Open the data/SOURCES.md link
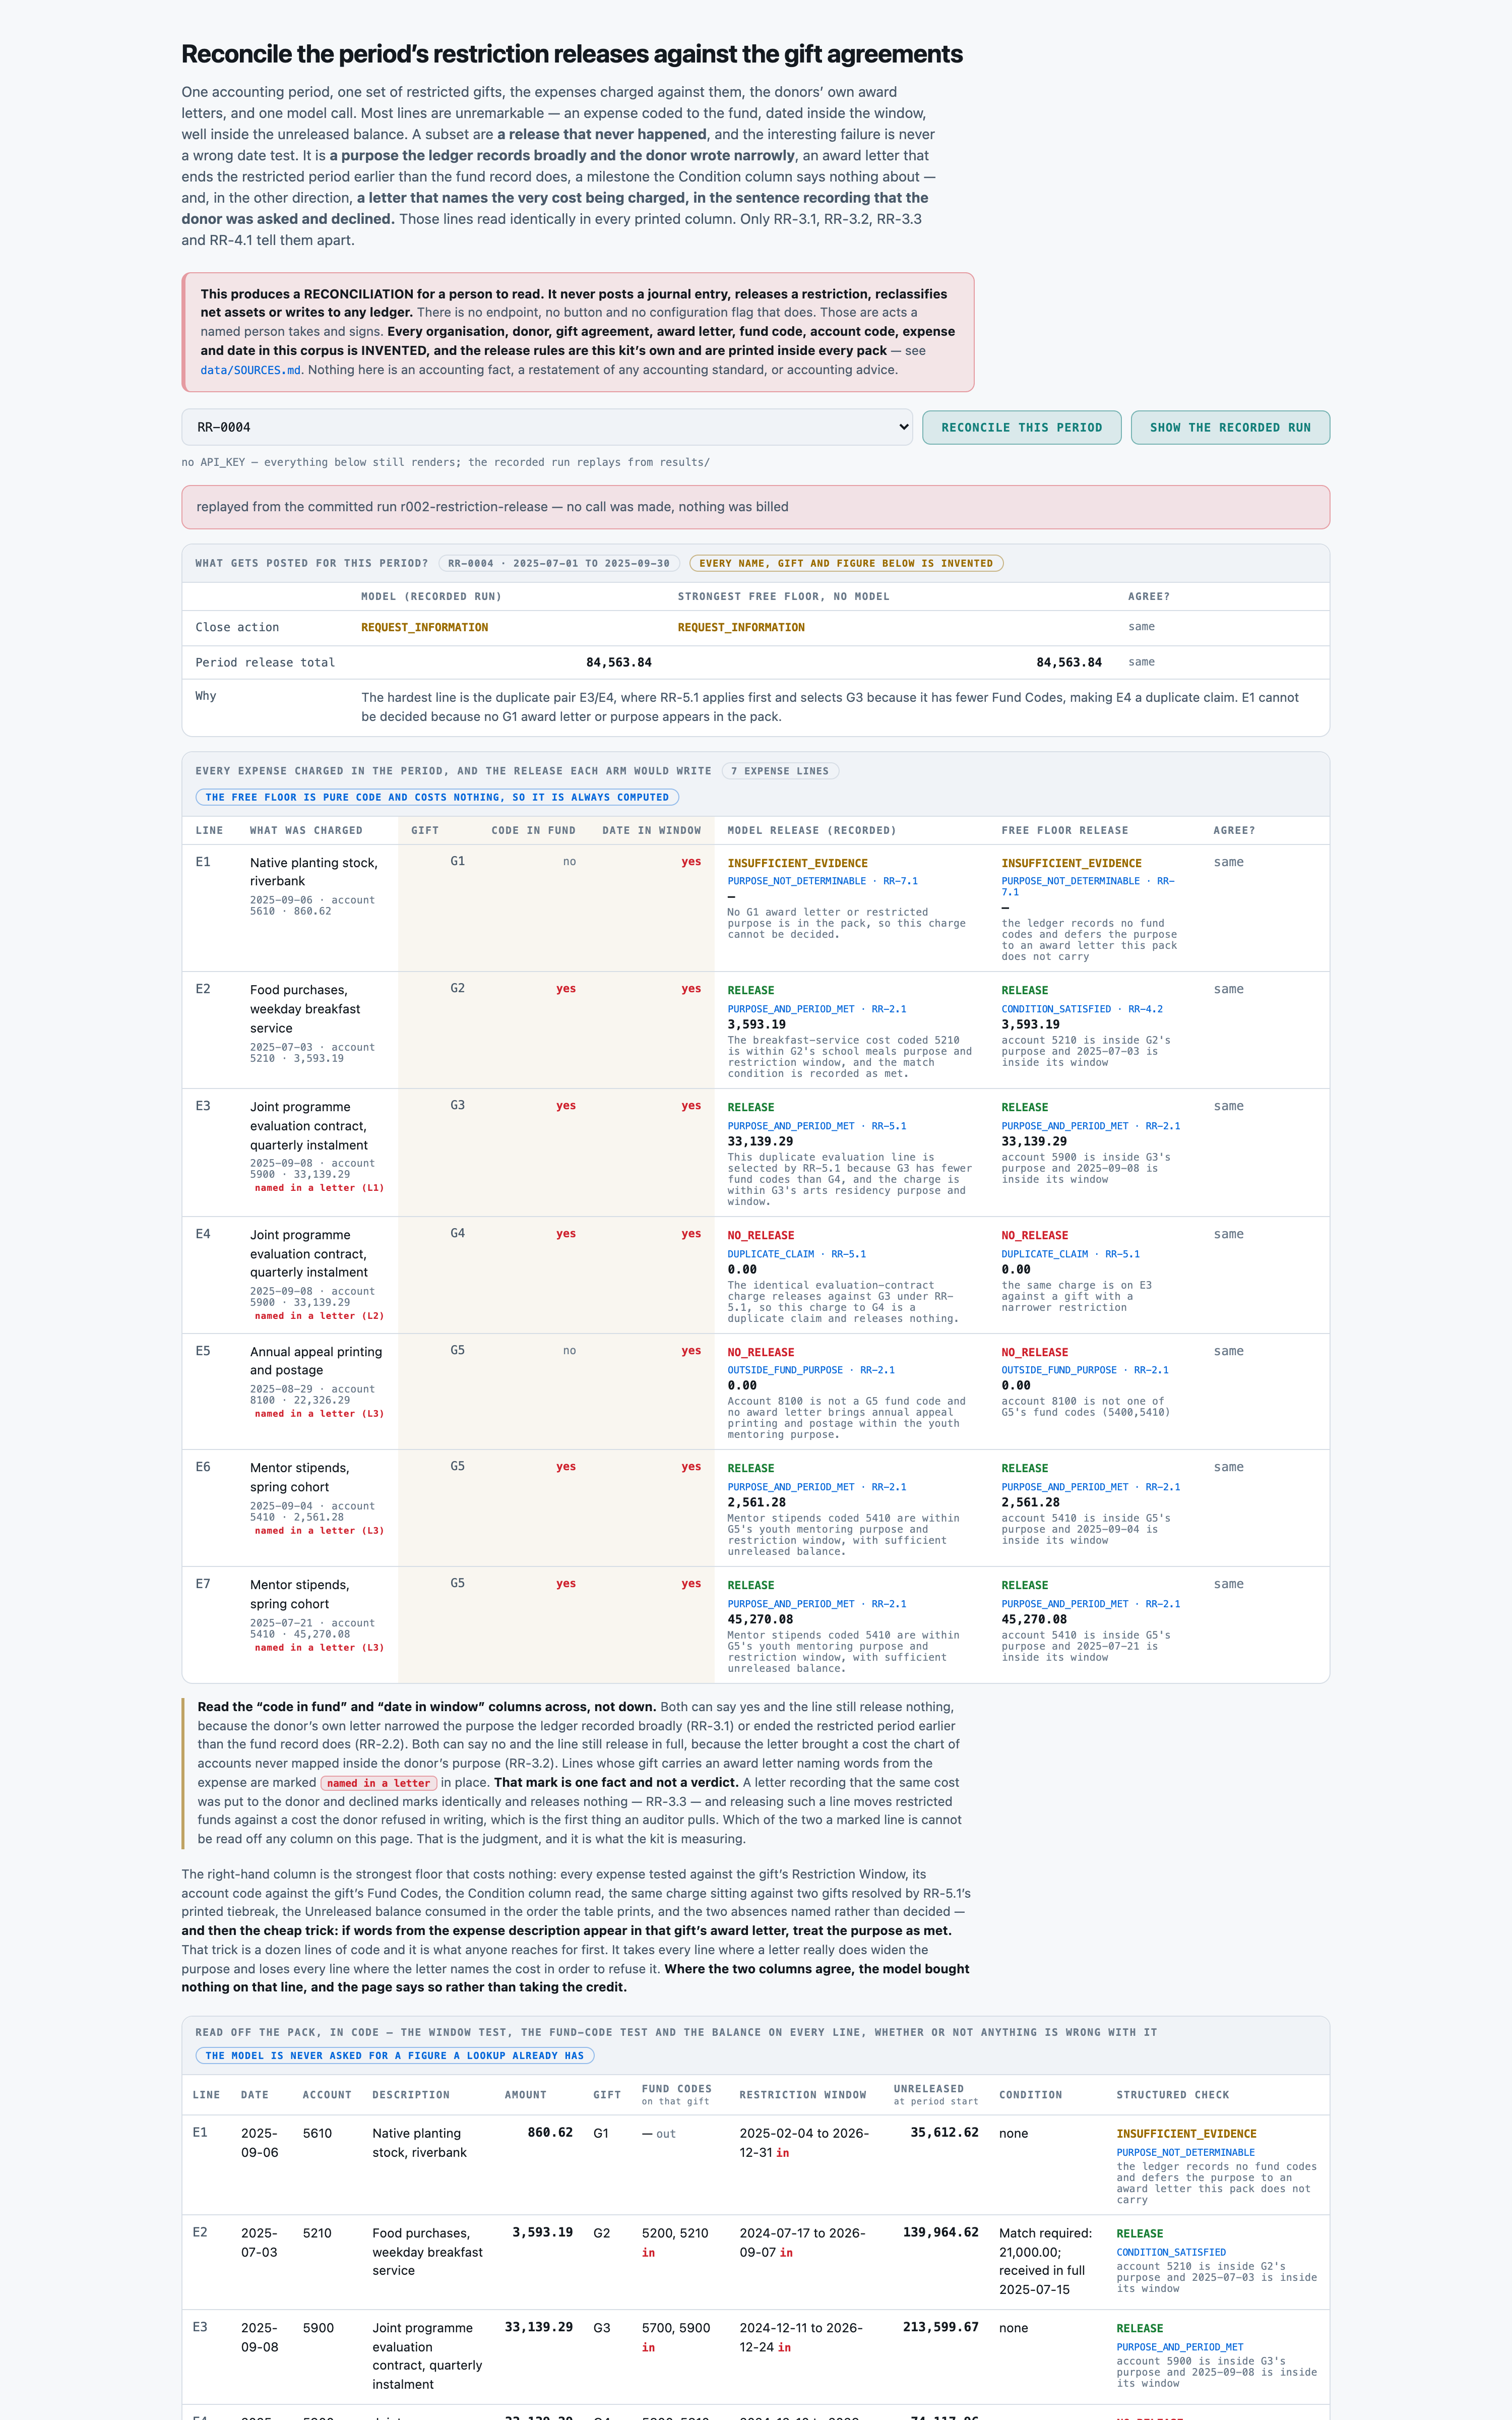1512x2420 pixels. click(251, 370)
